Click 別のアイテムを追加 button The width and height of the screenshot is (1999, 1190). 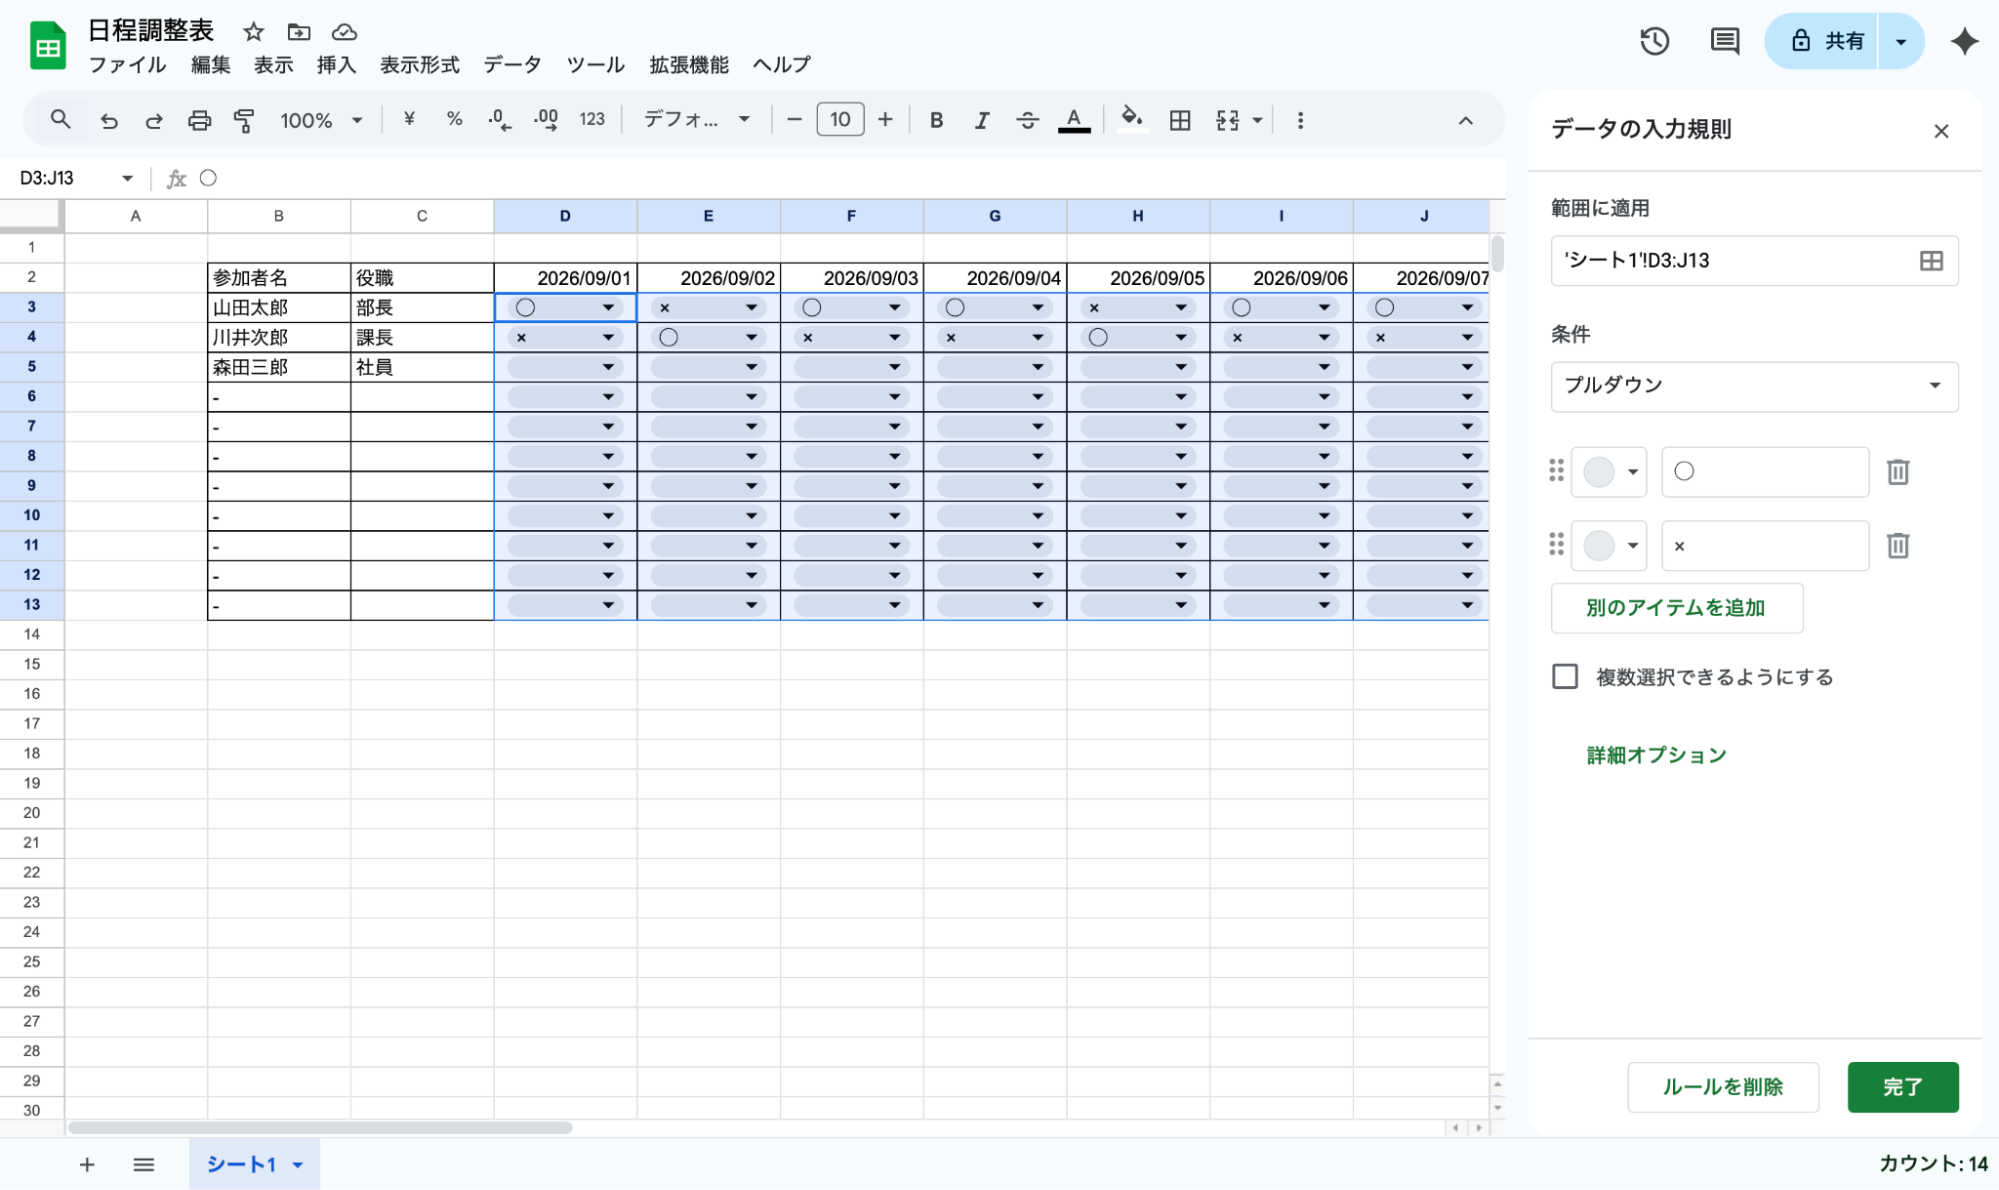(x=1675, y=608)
